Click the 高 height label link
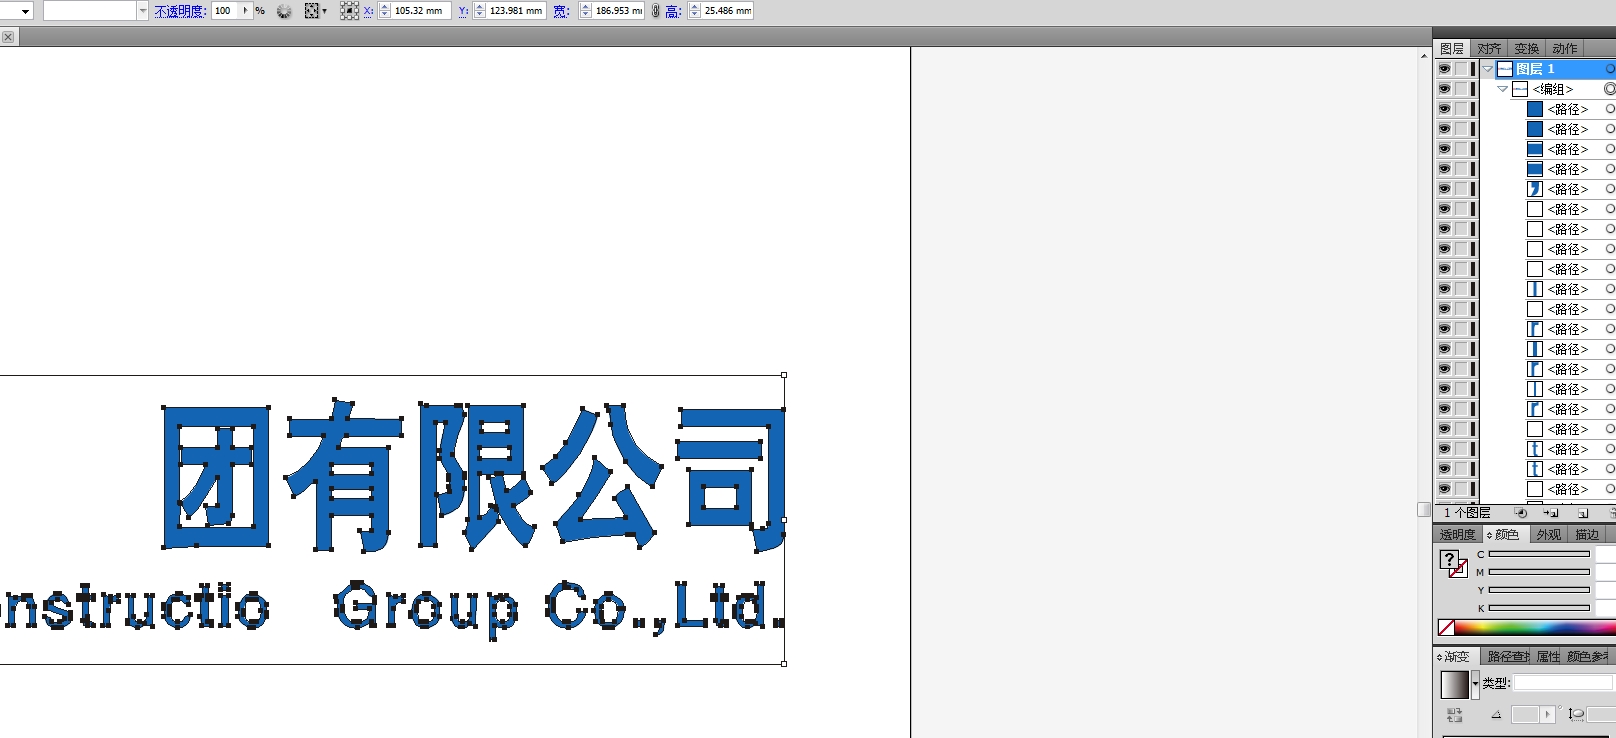 (x=673, y=11)
